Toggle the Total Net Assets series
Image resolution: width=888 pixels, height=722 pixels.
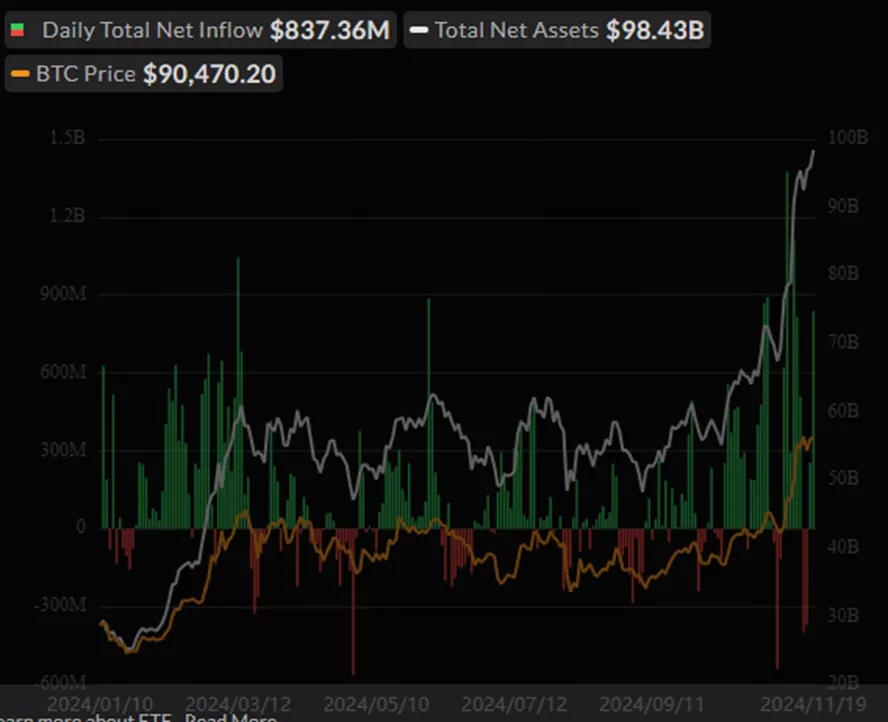tap(517, 30)
